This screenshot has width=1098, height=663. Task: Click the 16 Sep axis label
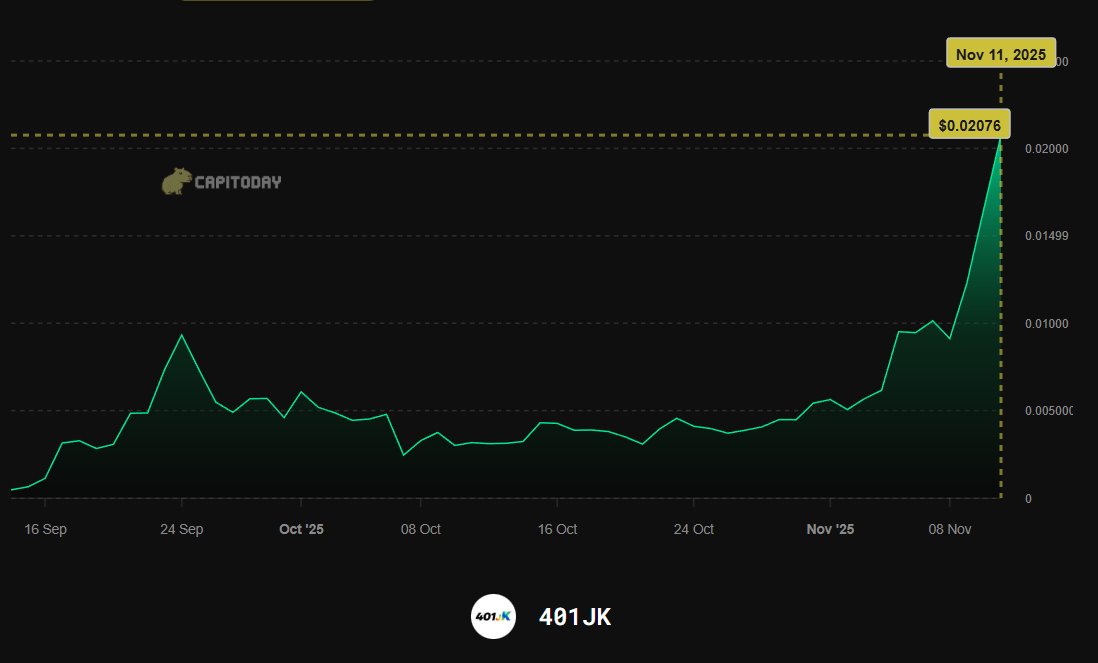coord(46,529)
